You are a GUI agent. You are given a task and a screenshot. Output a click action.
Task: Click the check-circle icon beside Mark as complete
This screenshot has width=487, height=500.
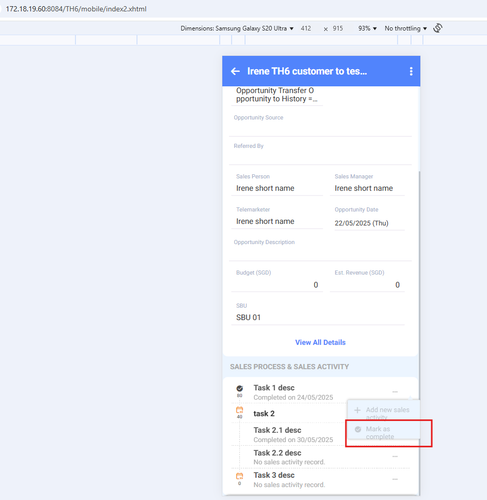pyautogui.click(x=358, y=429)
